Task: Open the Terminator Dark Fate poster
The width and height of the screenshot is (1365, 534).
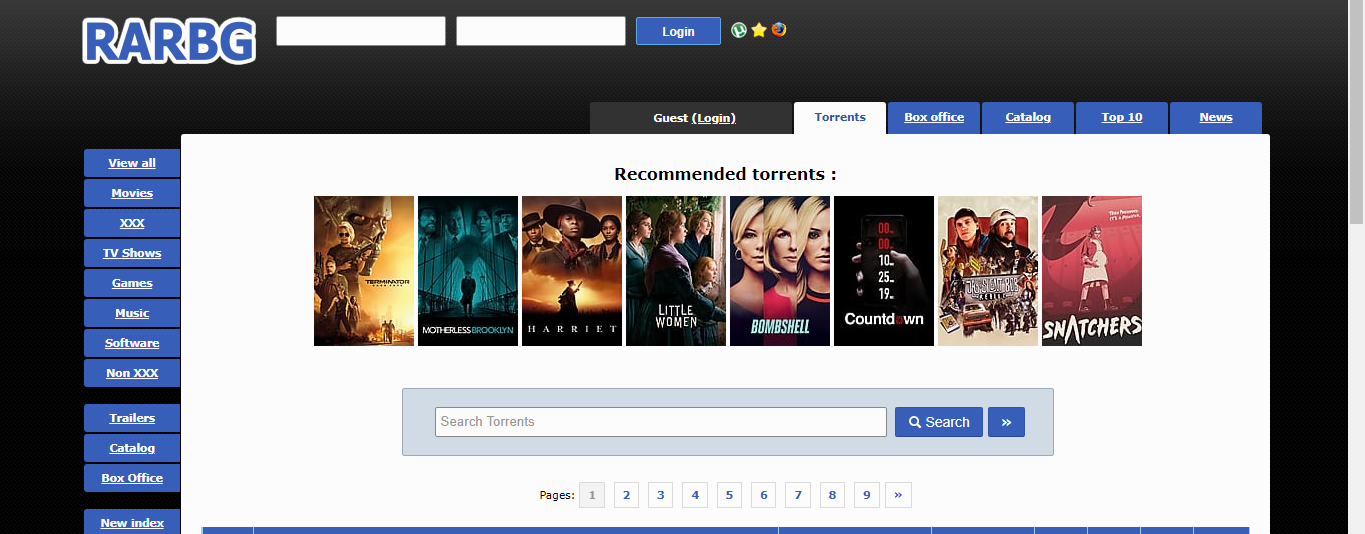Action: point(364,271)
